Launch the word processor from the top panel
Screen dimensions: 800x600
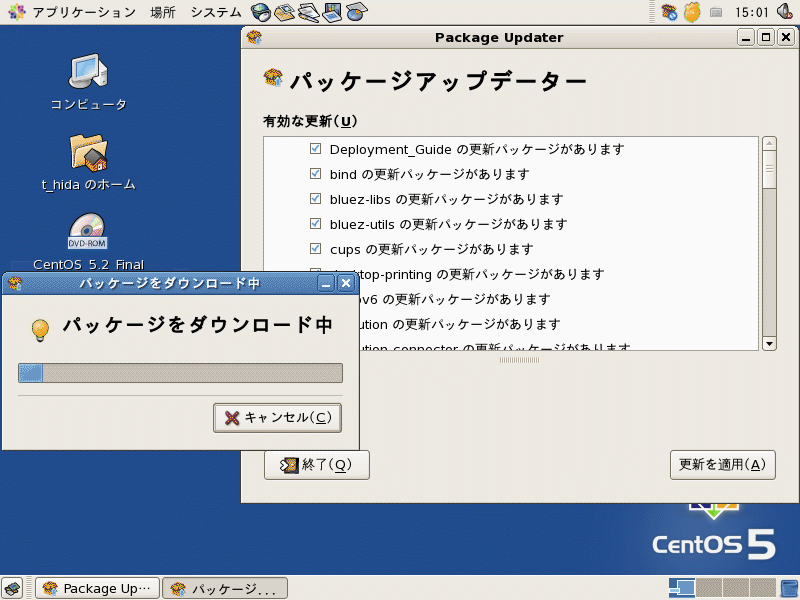(x=309, y=12)
